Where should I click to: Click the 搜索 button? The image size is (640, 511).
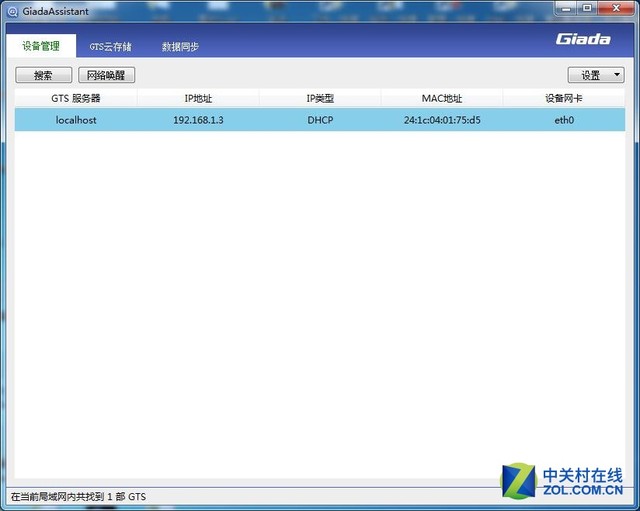pyautogui.click(x=44, y=75)
